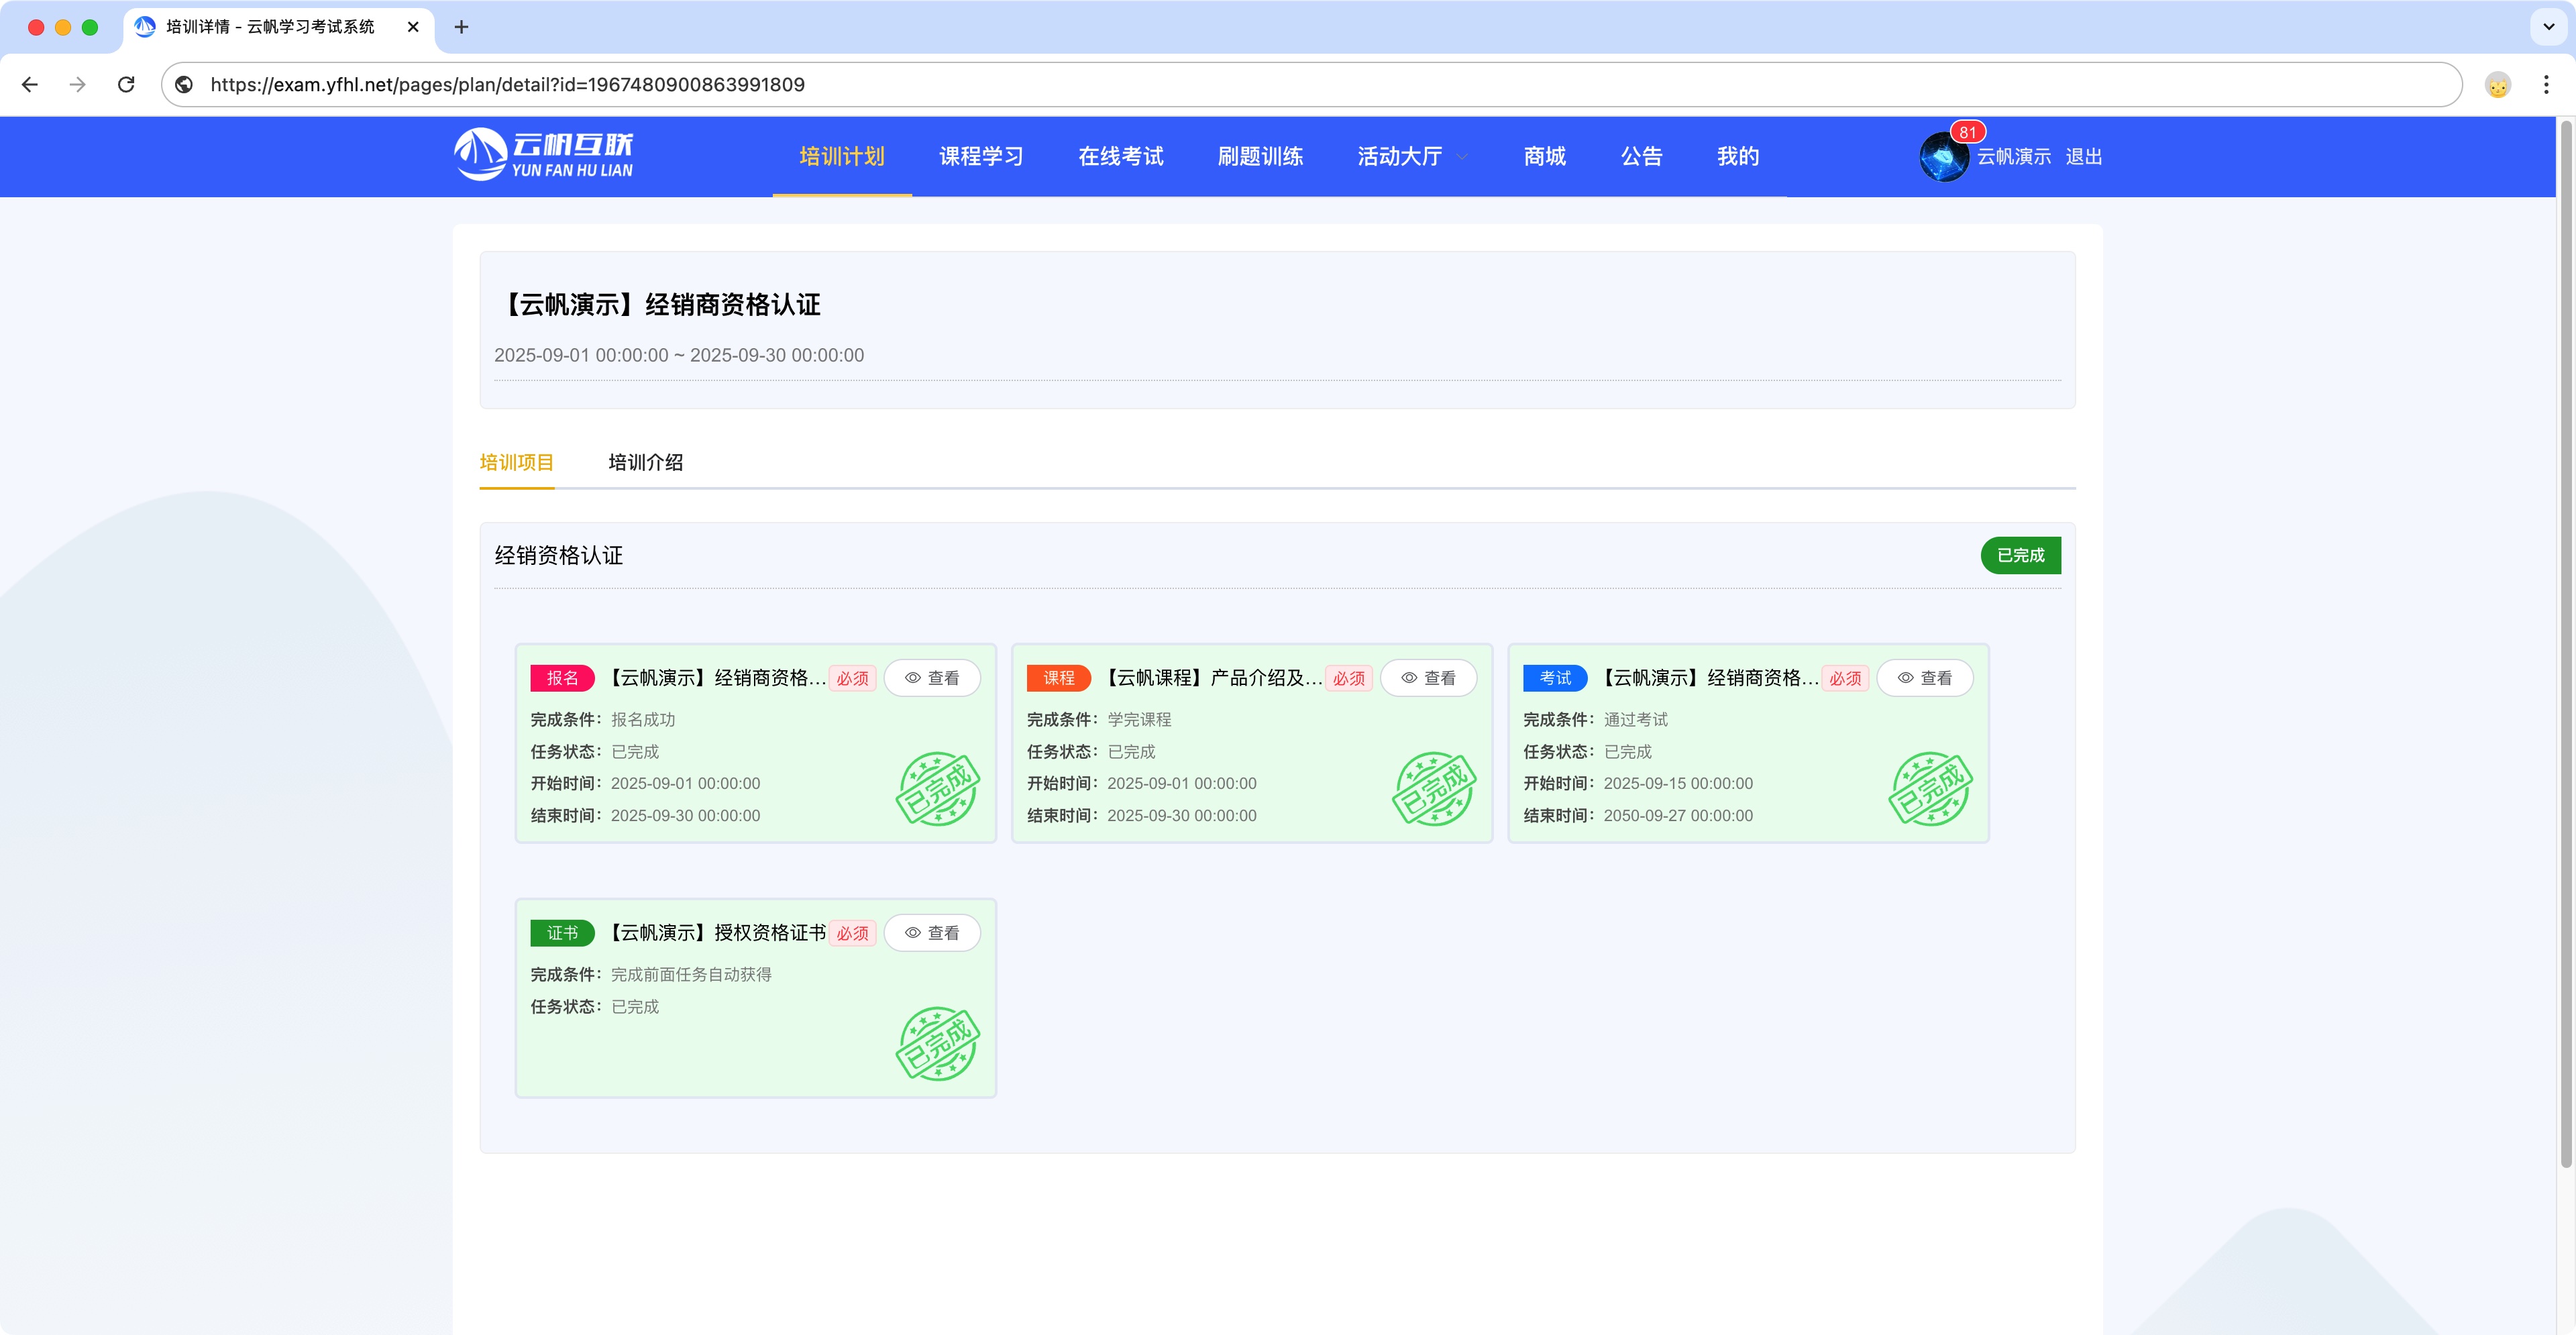View site information icon in address bar

184,84
